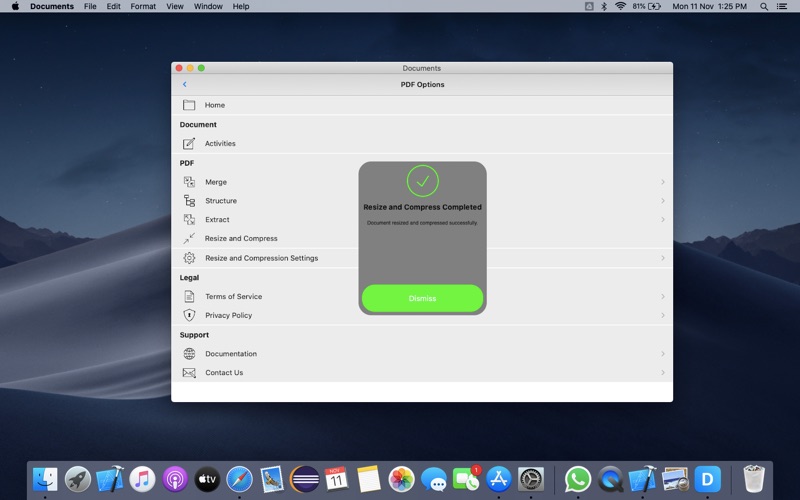Select the Resize and Compress label

(241, 238)
